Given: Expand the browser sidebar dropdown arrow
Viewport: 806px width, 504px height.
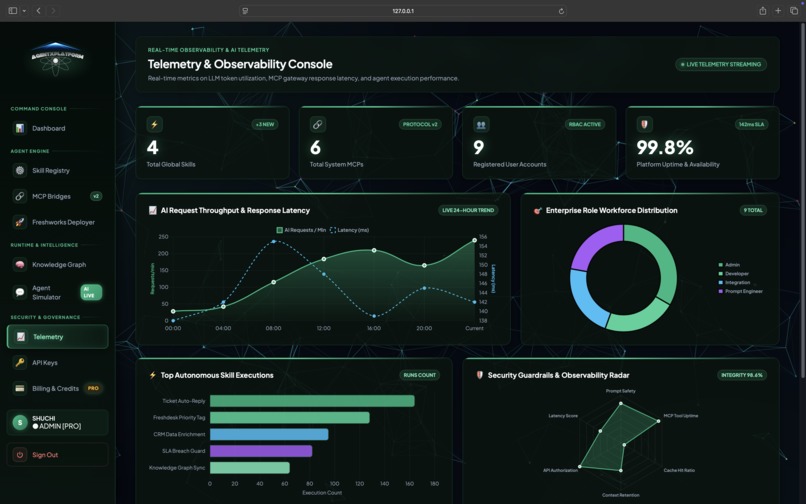Looking at the screenshot, I should pos(24,11).
